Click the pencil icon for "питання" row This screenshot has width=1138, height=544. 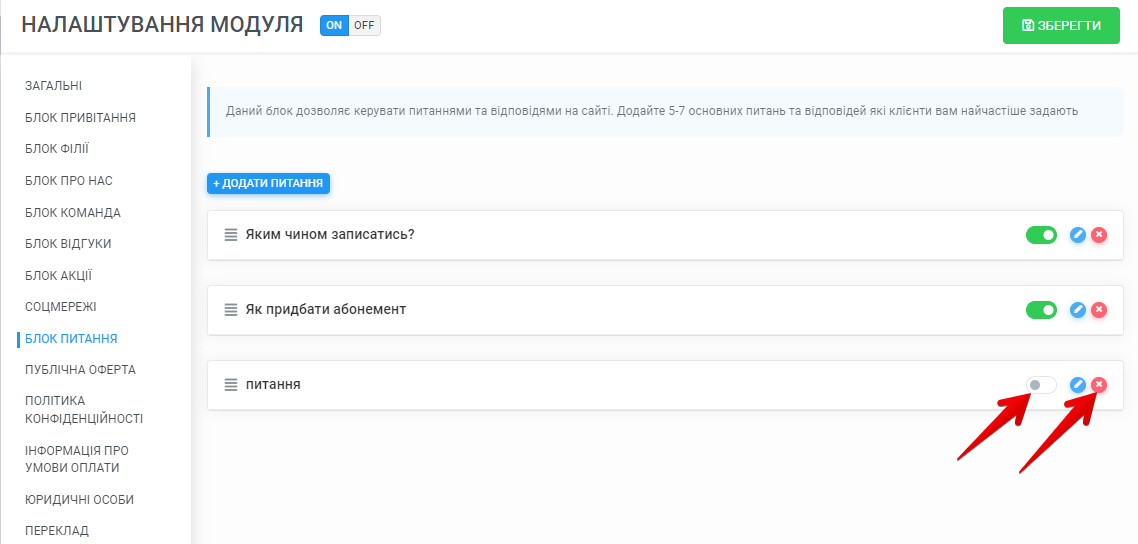[1078, 384]
